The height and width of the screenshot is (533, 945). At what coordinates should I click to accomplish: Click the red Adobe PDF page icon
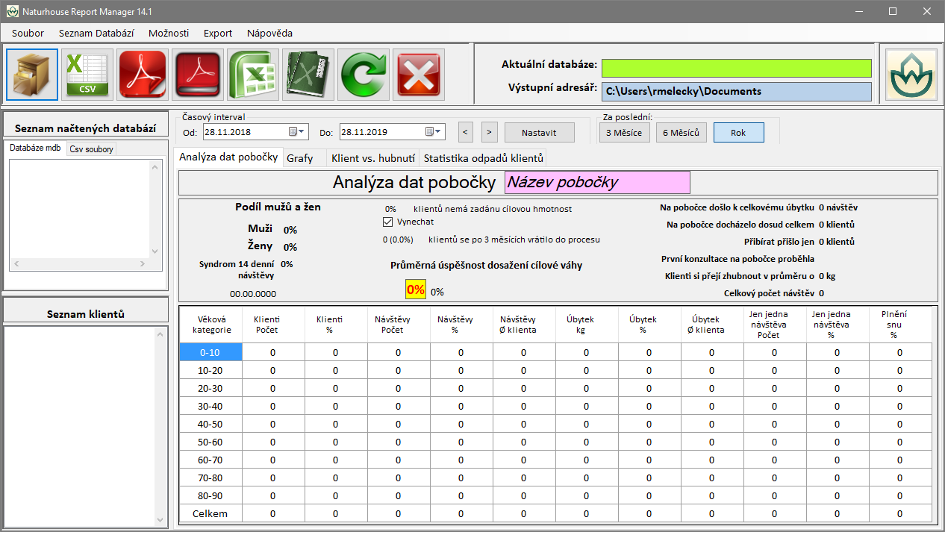coord(142,75)
